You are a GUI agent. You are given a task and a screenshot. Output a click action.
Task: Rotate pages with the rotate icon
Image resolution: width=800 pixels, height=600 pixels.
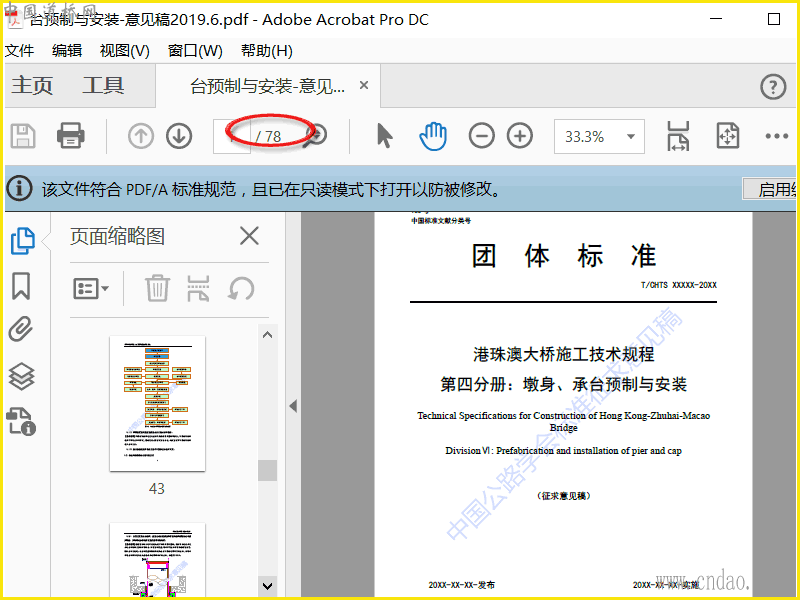click(240, 289)
